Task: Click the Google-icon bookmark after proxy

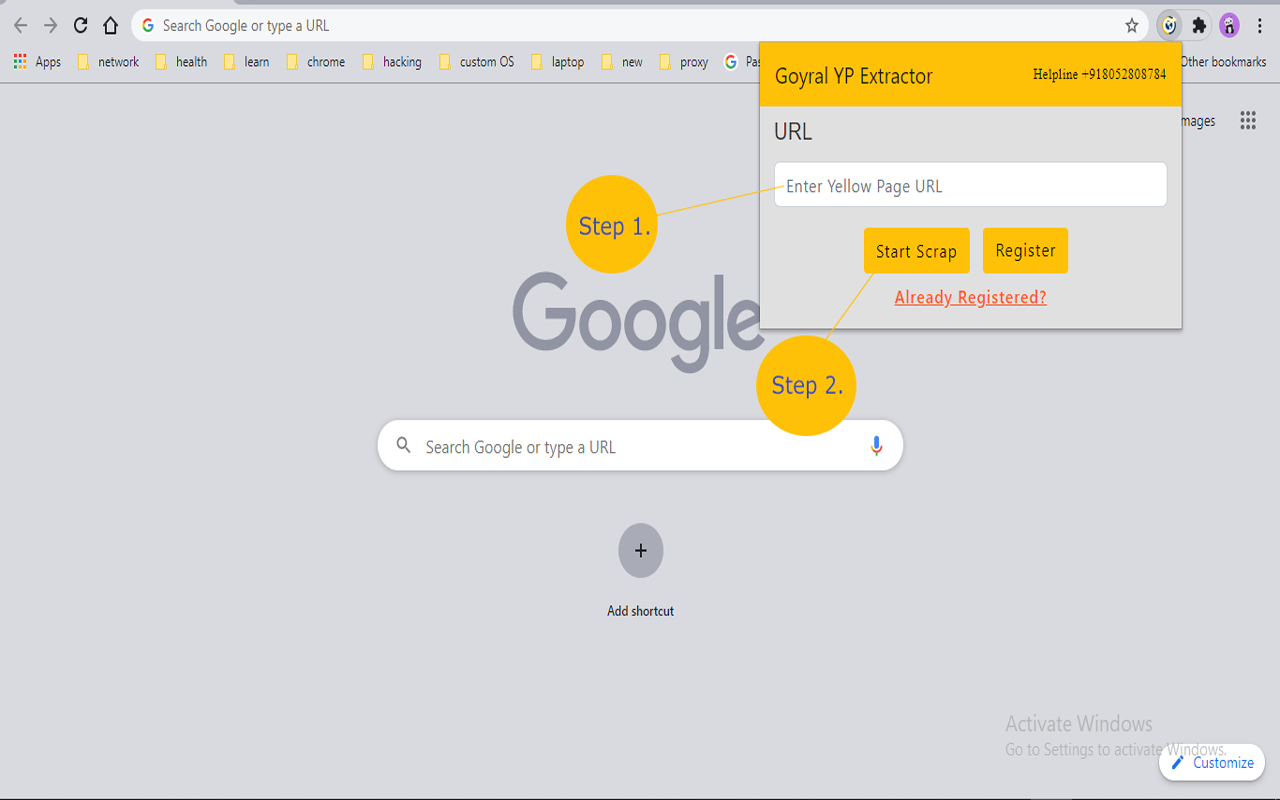Action: (x=741, y=62)
